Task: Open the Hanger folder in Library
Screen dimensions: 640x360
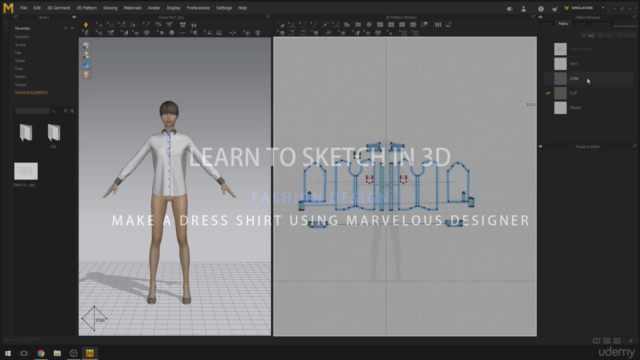Action: pyautogui.click(x=21, y=85)
